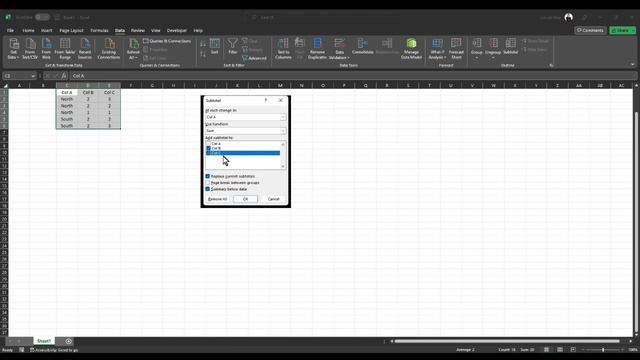640x360 pixels.
Task: Collapse the ribbon with chevron
Action: (633, 64)
